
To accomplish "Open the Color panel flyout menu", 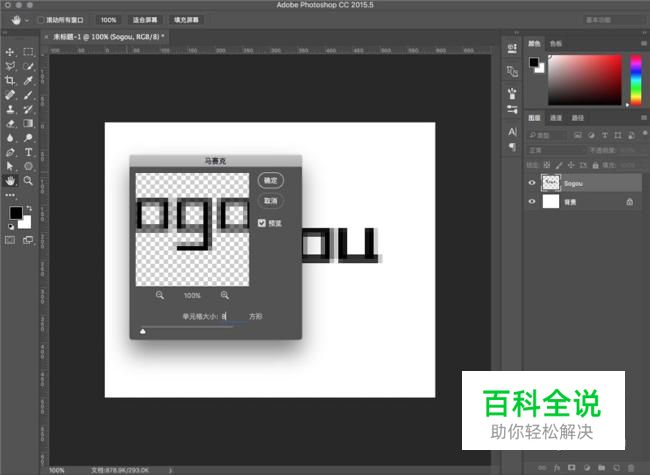I will pyautogui.click(x=644, y=43).
